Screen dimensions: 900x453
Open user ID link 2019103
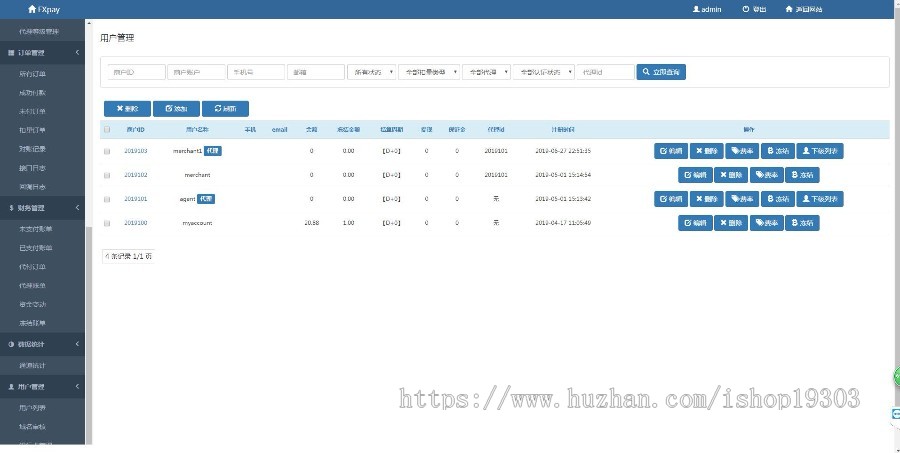[x=135, y=151]
